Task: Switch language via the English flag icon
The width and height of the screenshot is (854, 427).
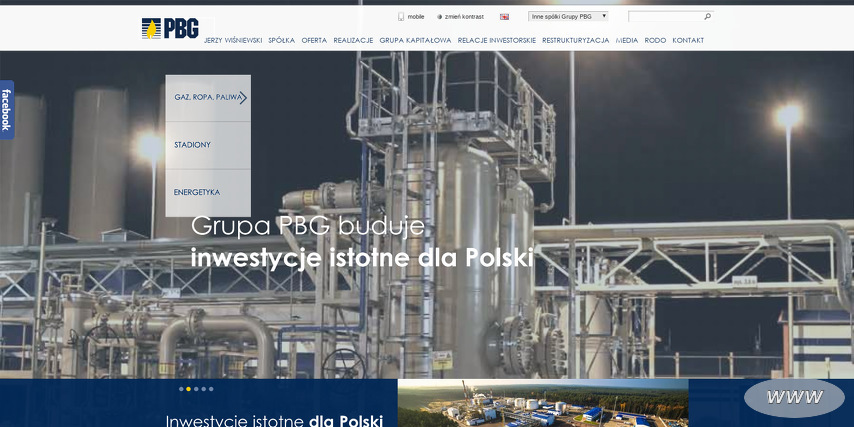Action: point(504,17)
